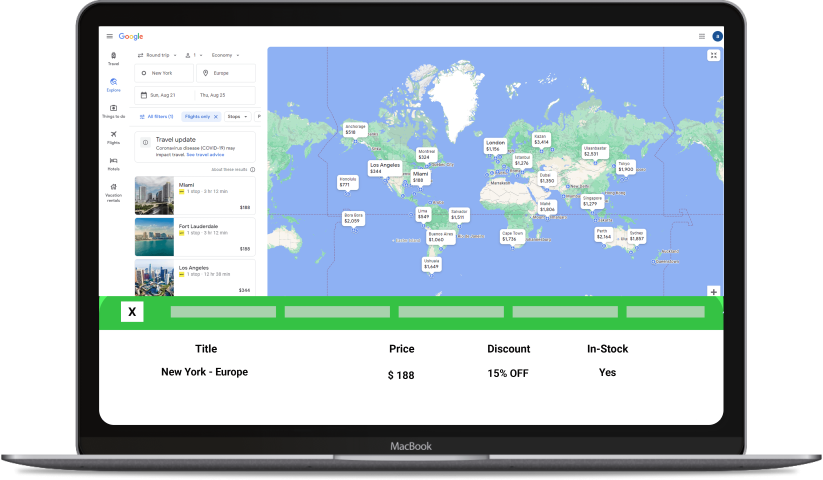Open the Miami thumbnail in results

pyautogui.click(x=154, y=196)
